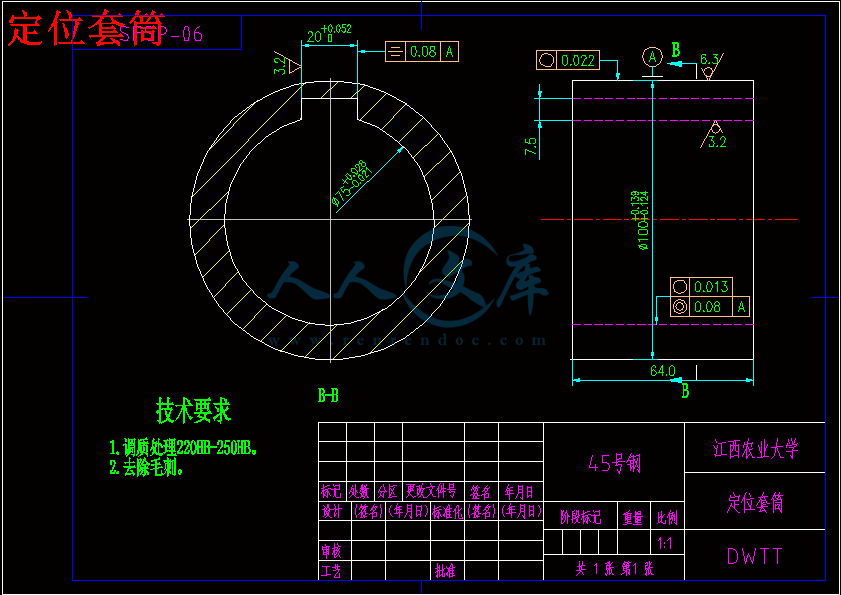Select note 1.调质处理220HB-250HB
Screen dimensions: 841x595
click(184, 447)
